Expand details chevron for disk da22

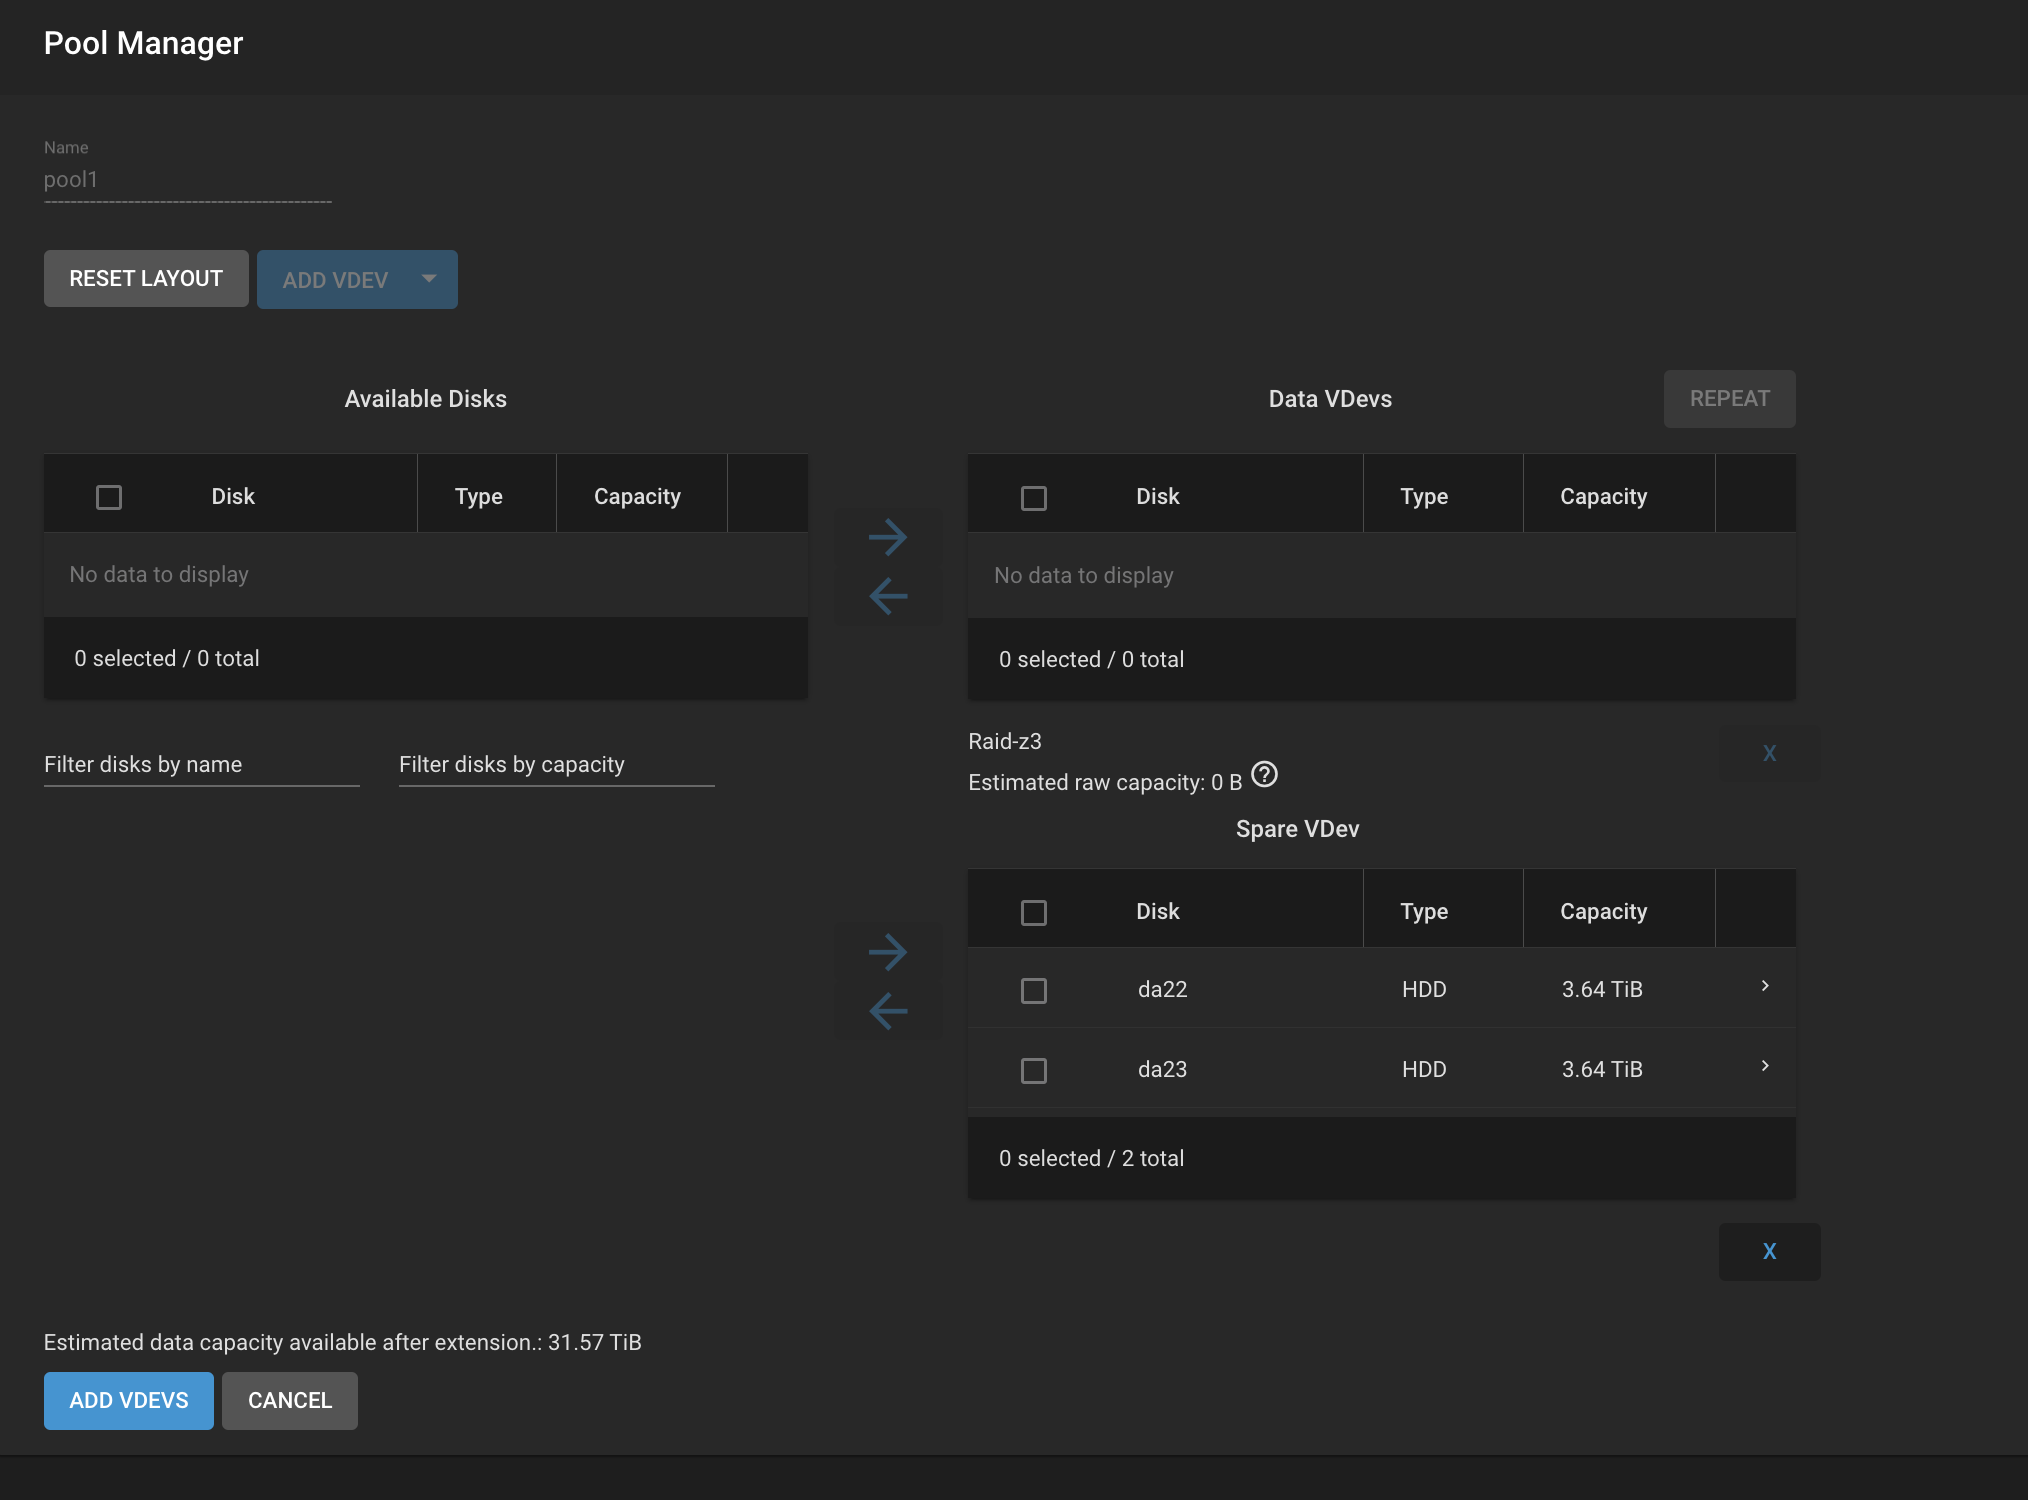pos(1765,986)
